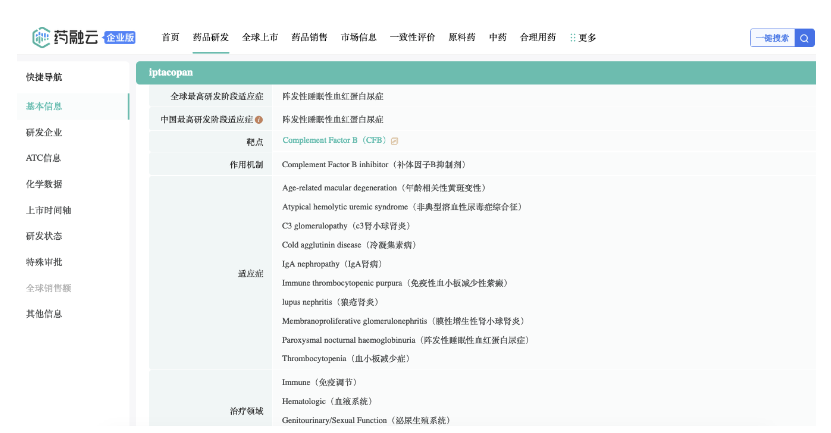Jump to 上市时间轴 section
The height and width of the screenshot is (433, 831).
click(48, 210)
